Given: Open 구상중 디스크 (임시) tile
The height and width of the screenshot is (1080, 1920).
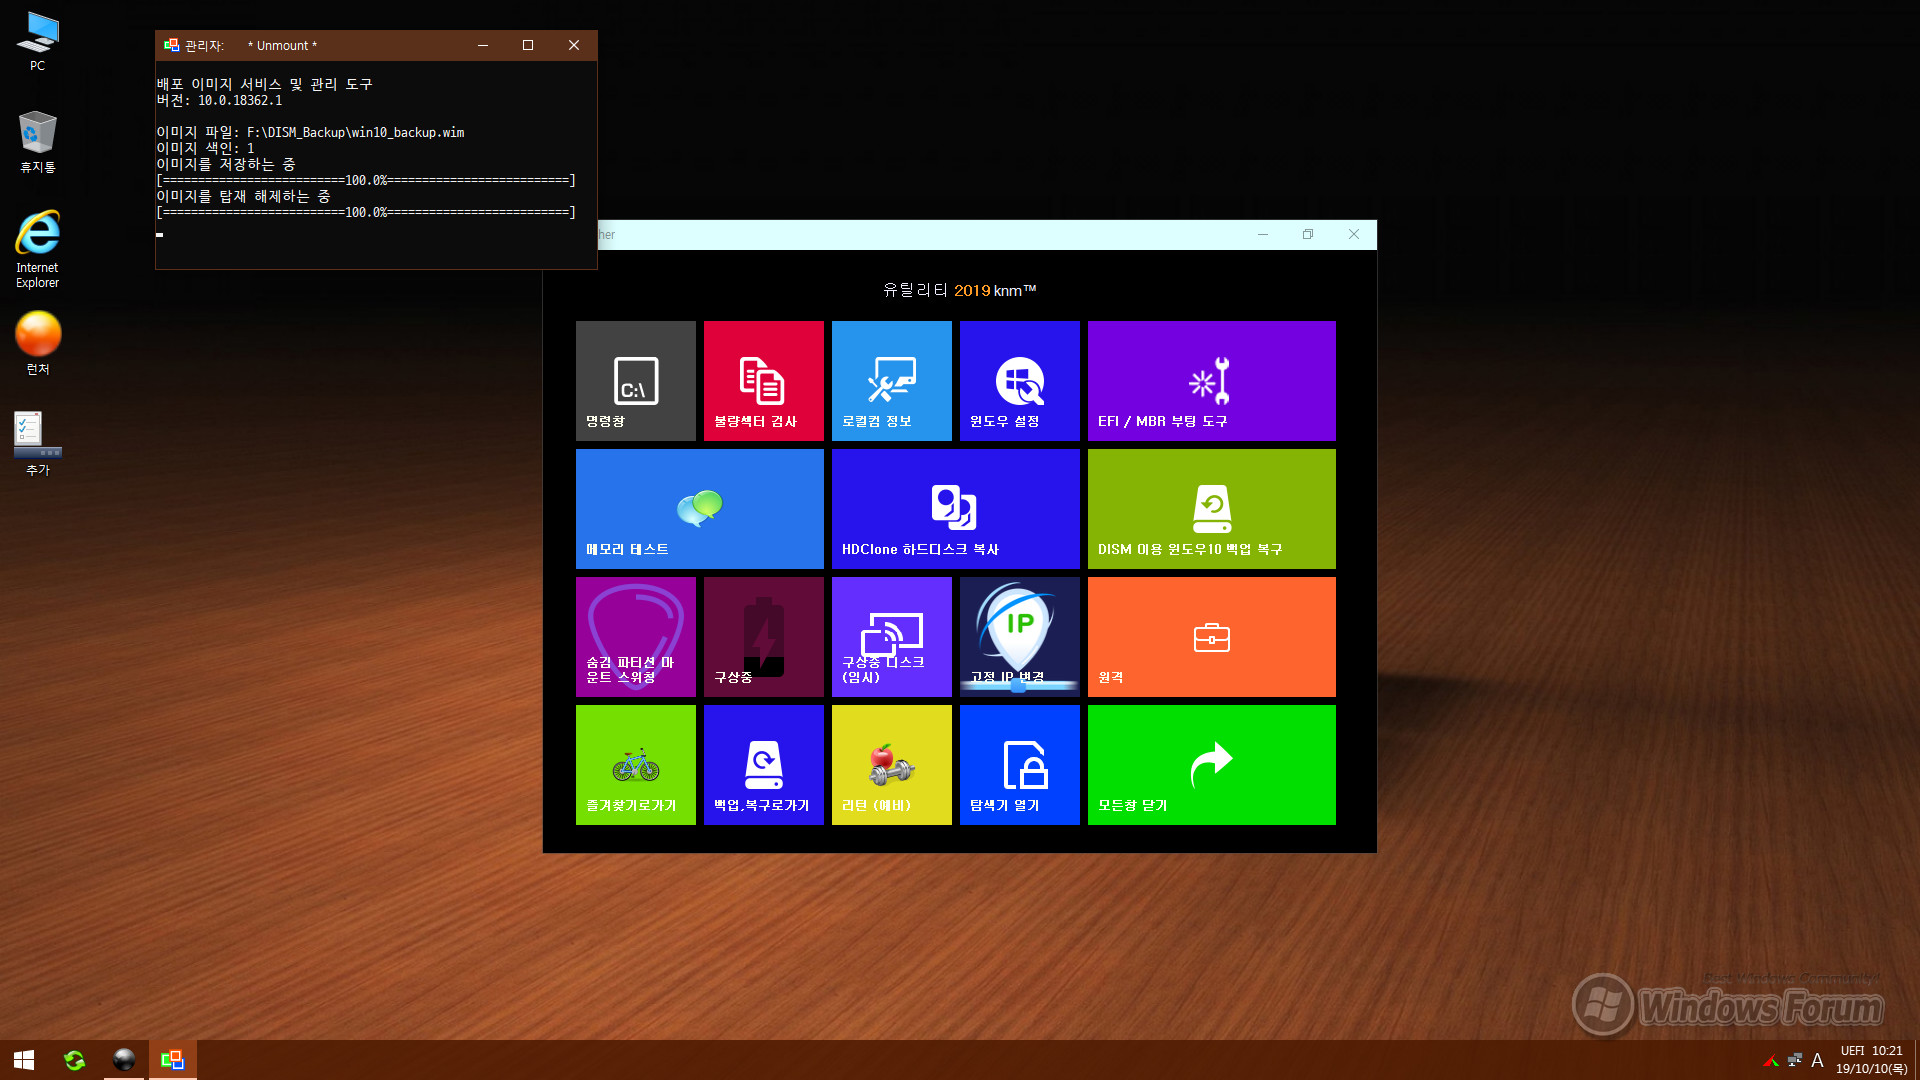Looking at the screenshot, I should [x=891, y=637].
